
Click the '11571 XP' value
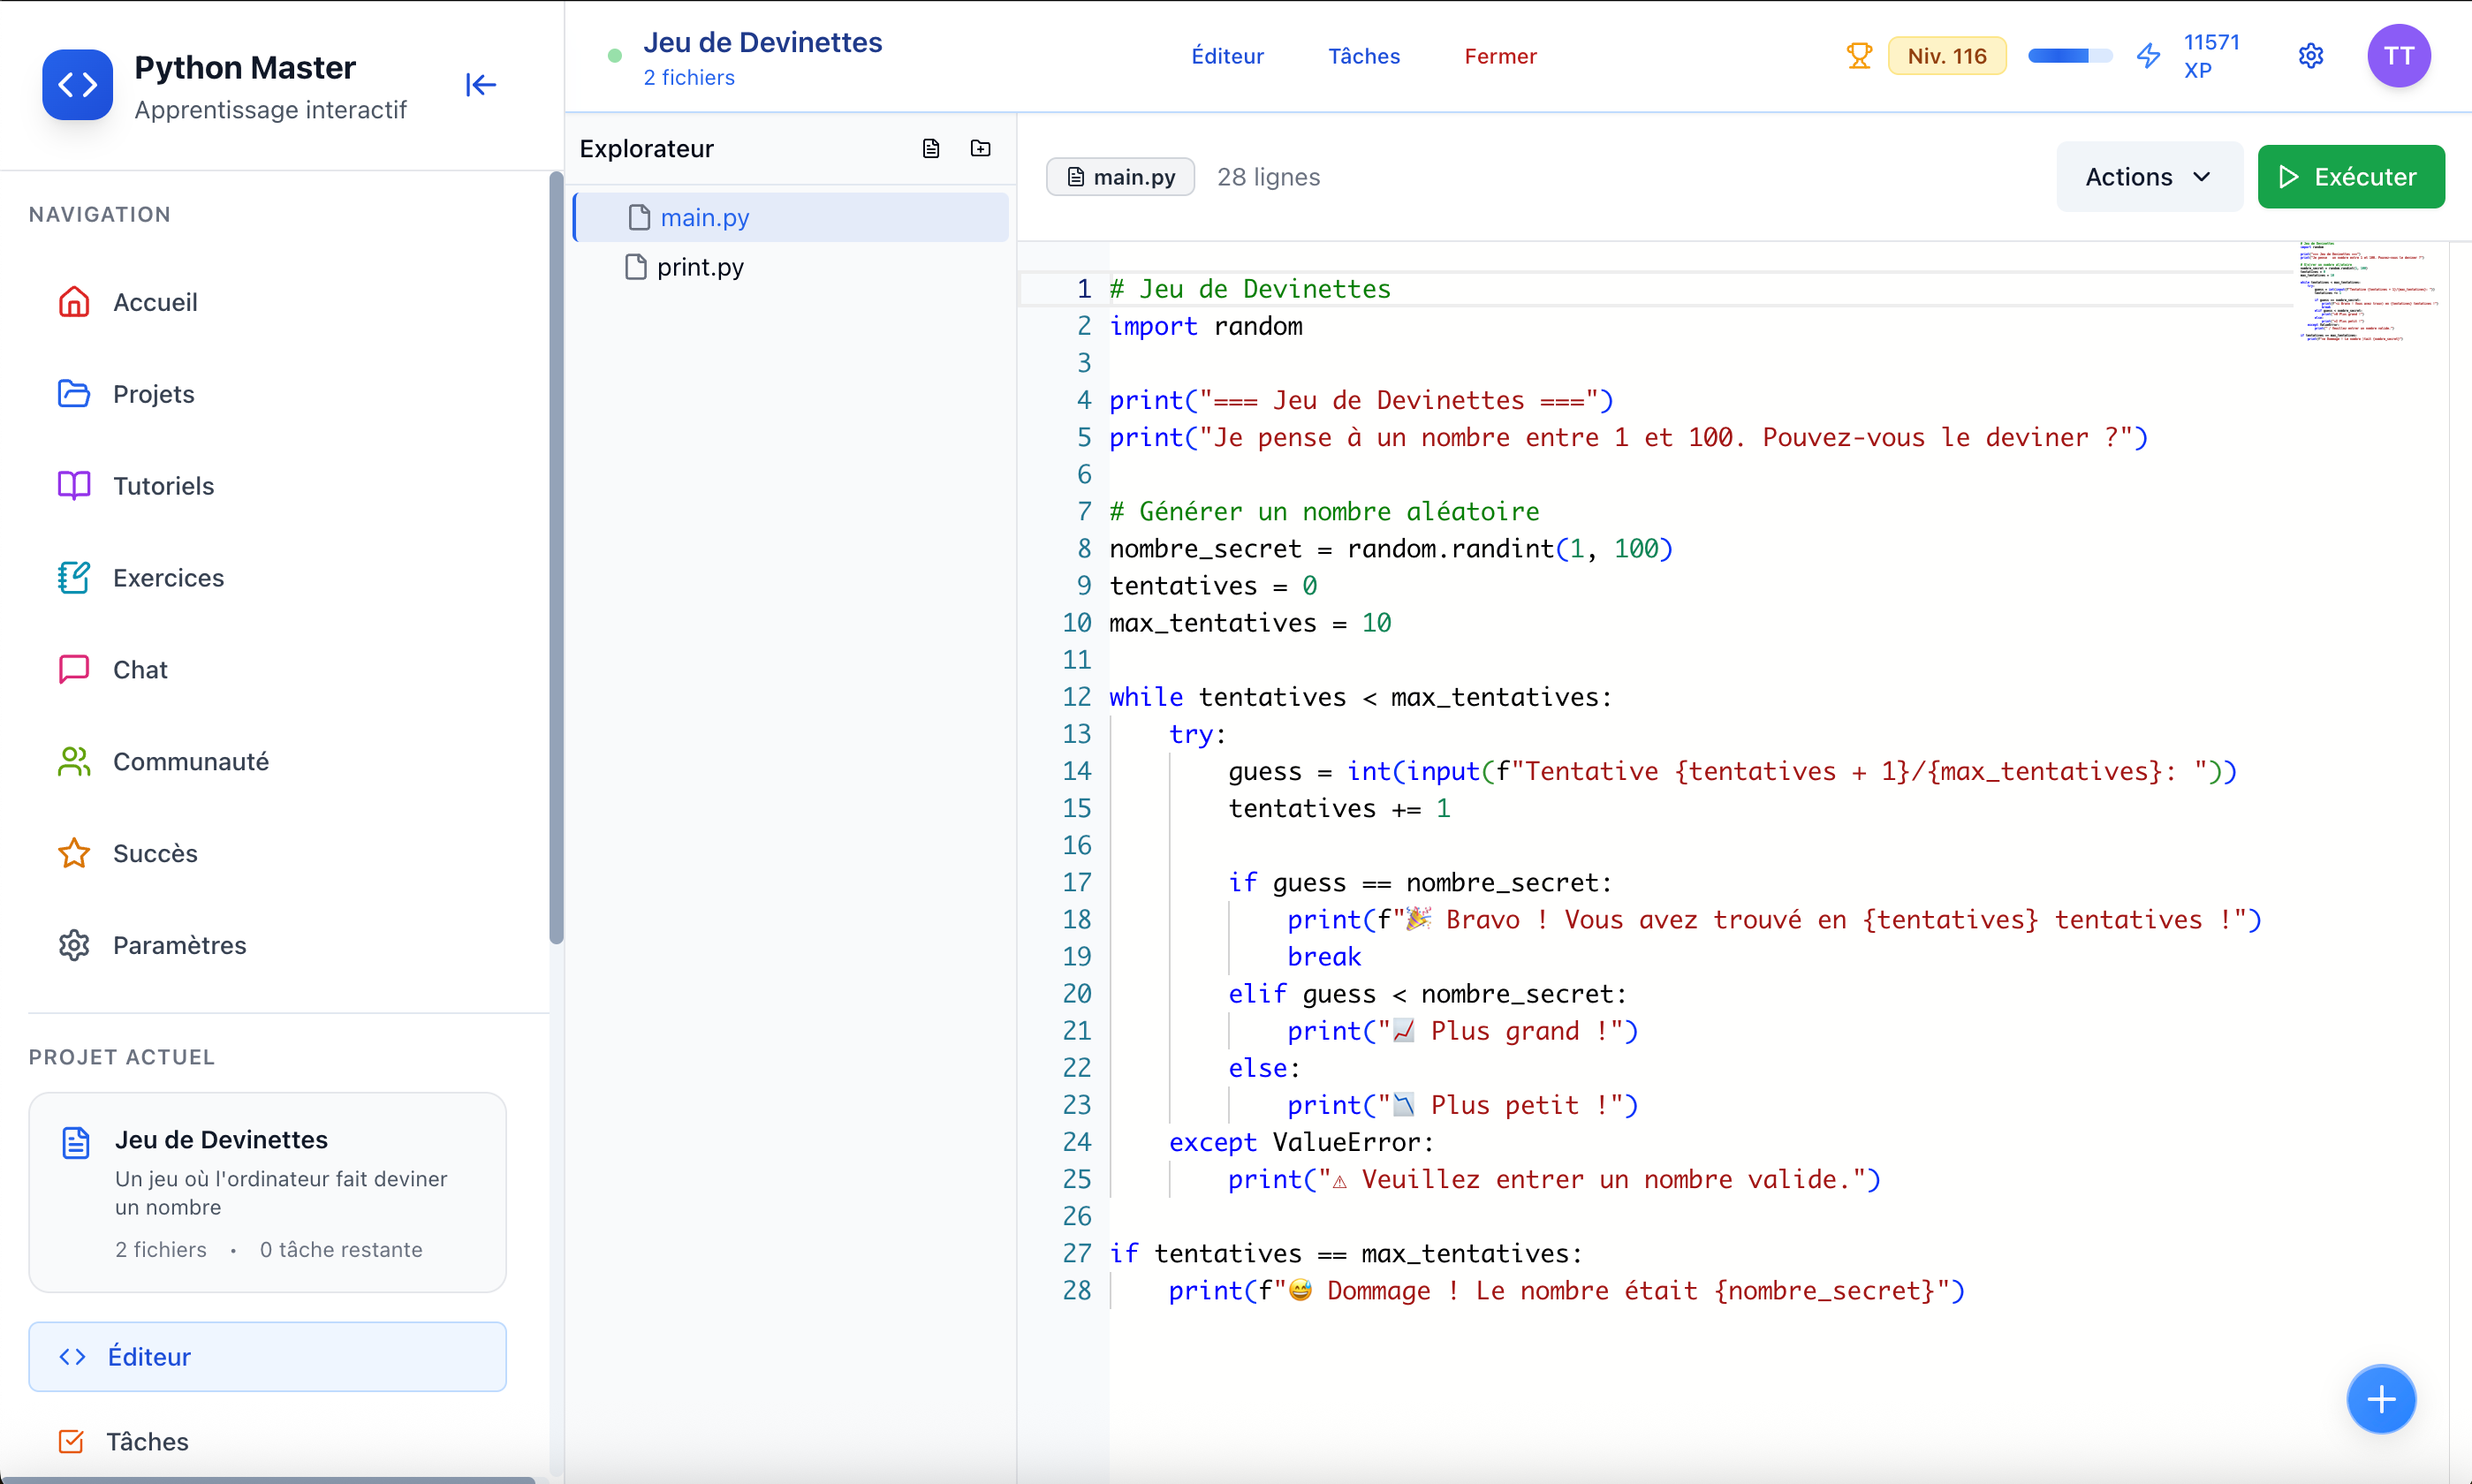[x=2211, y=56]
